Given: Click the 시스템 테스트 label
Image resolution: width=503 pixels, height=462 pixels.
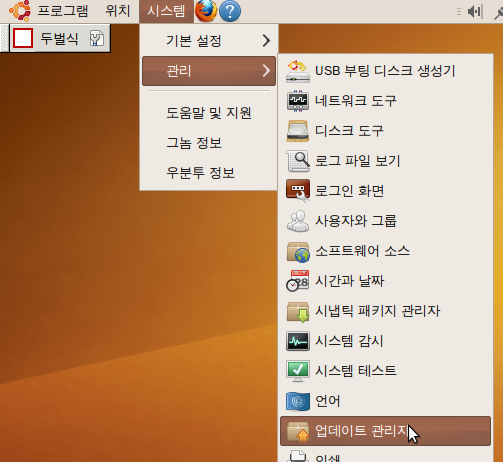Looking at the screenshot, I should pos(356,371).
